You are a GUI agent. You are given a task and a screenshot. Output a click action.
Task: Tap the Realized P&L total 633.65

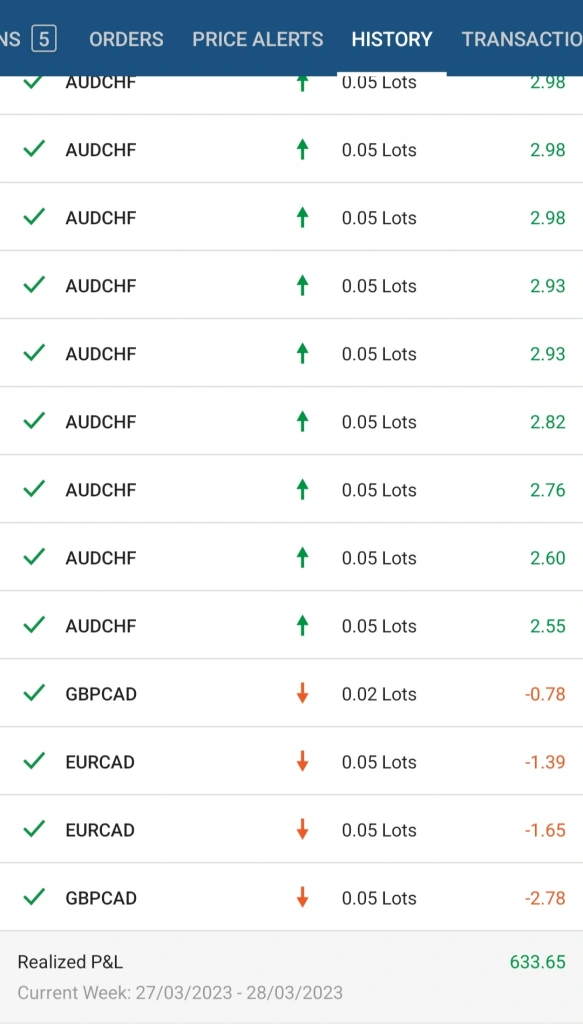[x=537, y=961]
